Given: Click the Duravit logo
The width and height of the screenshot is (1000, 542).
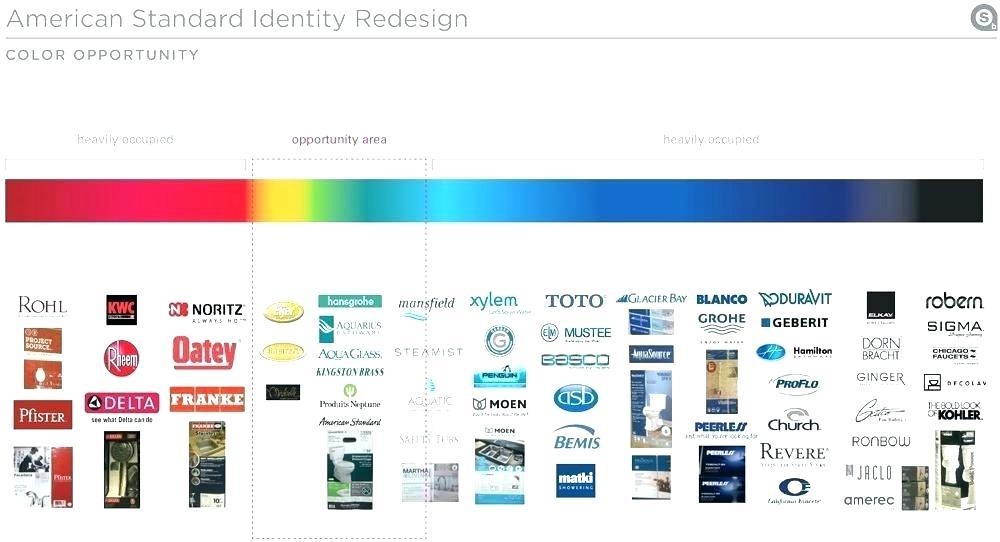Looking at the screenshot, I should 795,298.
